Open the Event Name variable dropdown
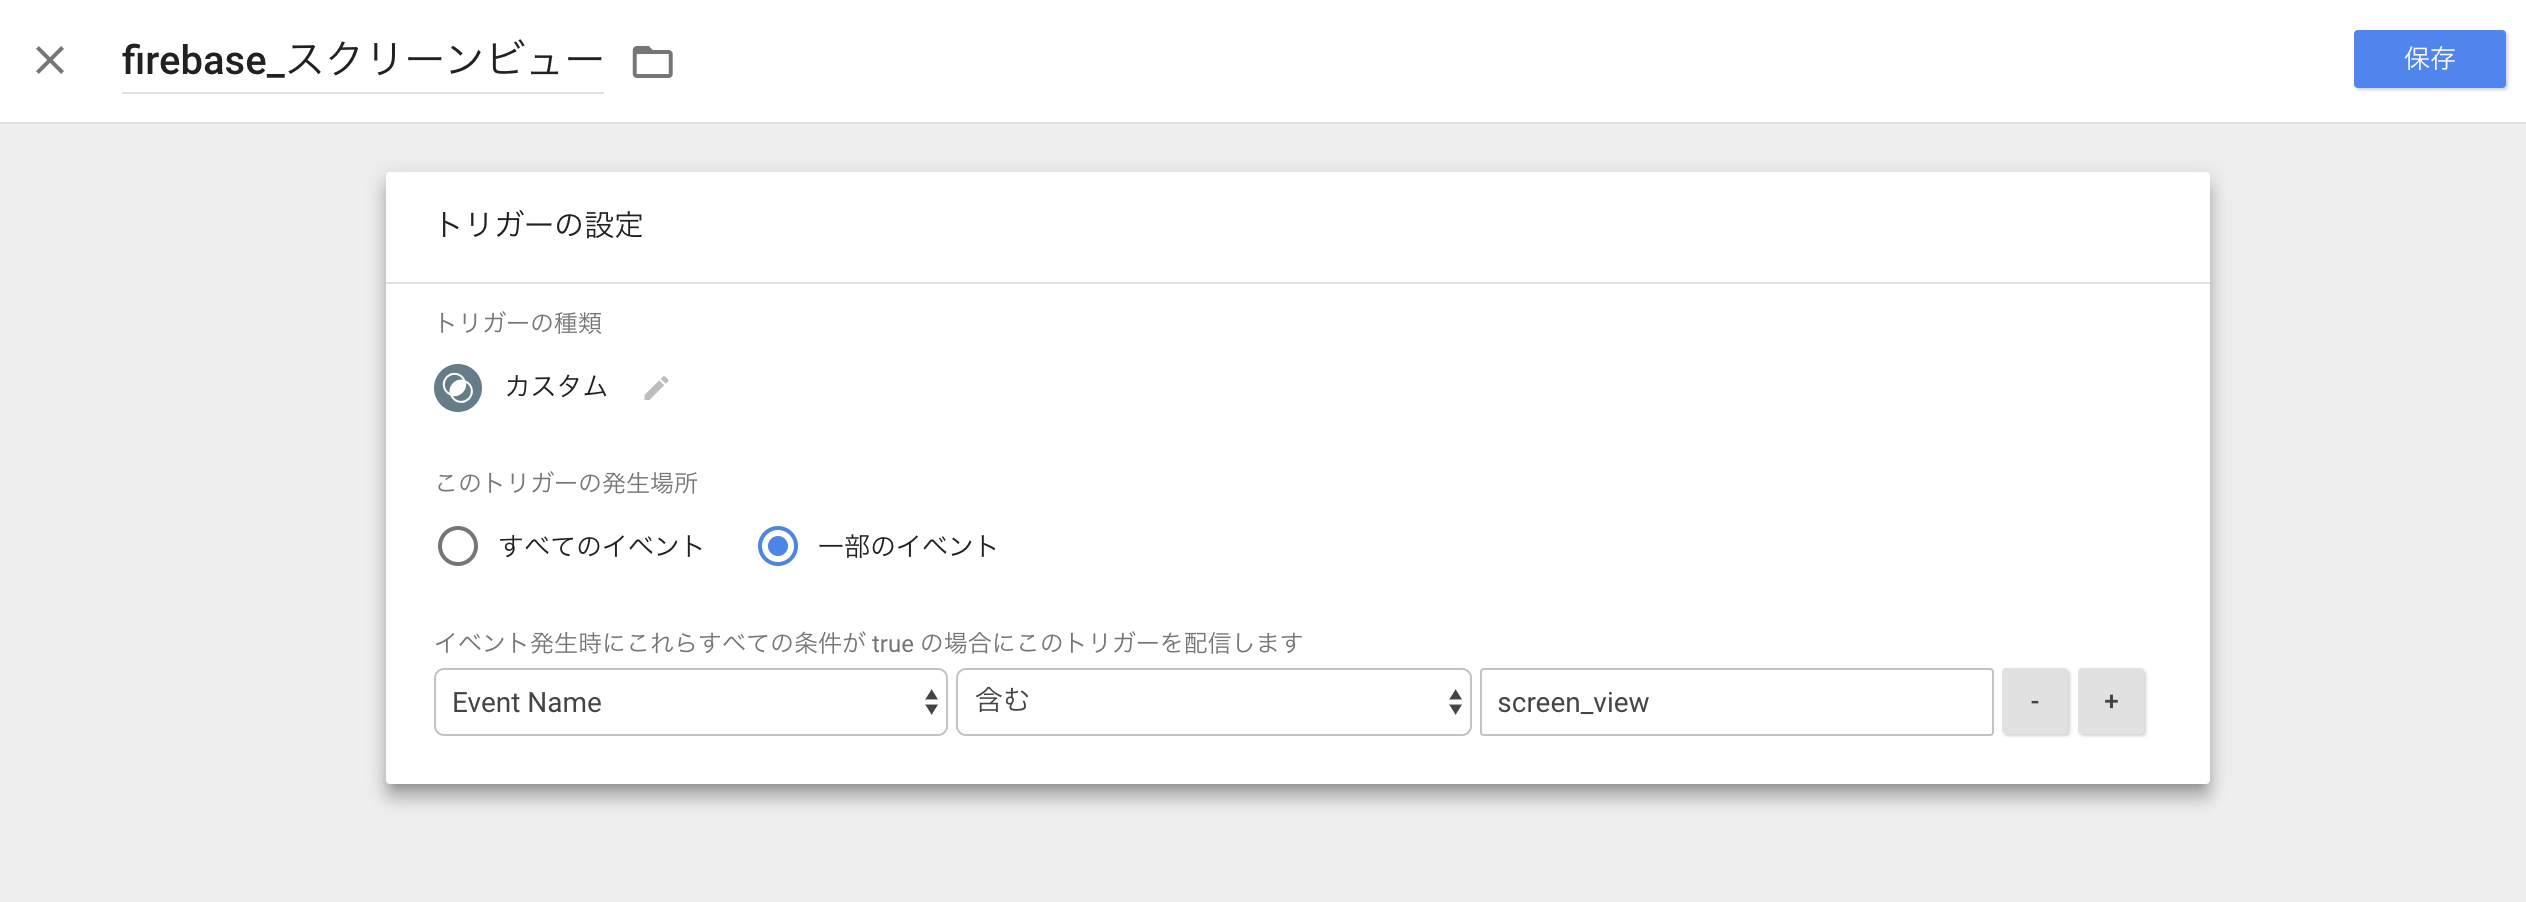 (690, 701)
